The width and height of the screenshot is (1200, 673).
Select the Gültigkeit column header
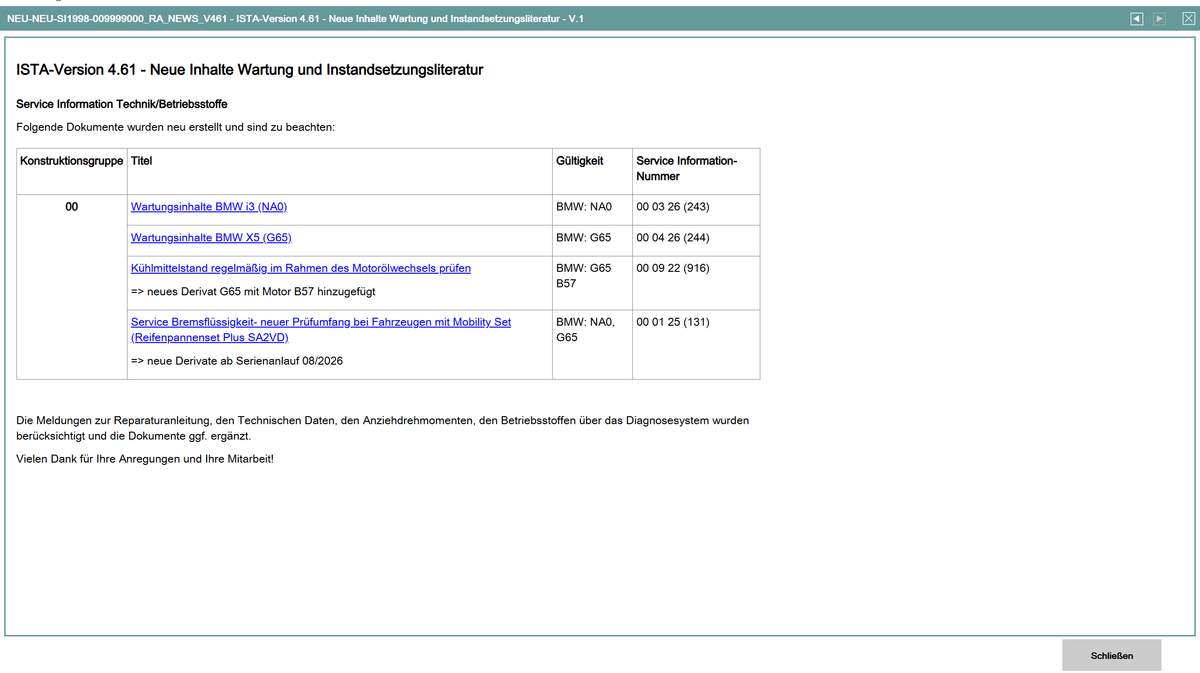(x=579, y=160)
